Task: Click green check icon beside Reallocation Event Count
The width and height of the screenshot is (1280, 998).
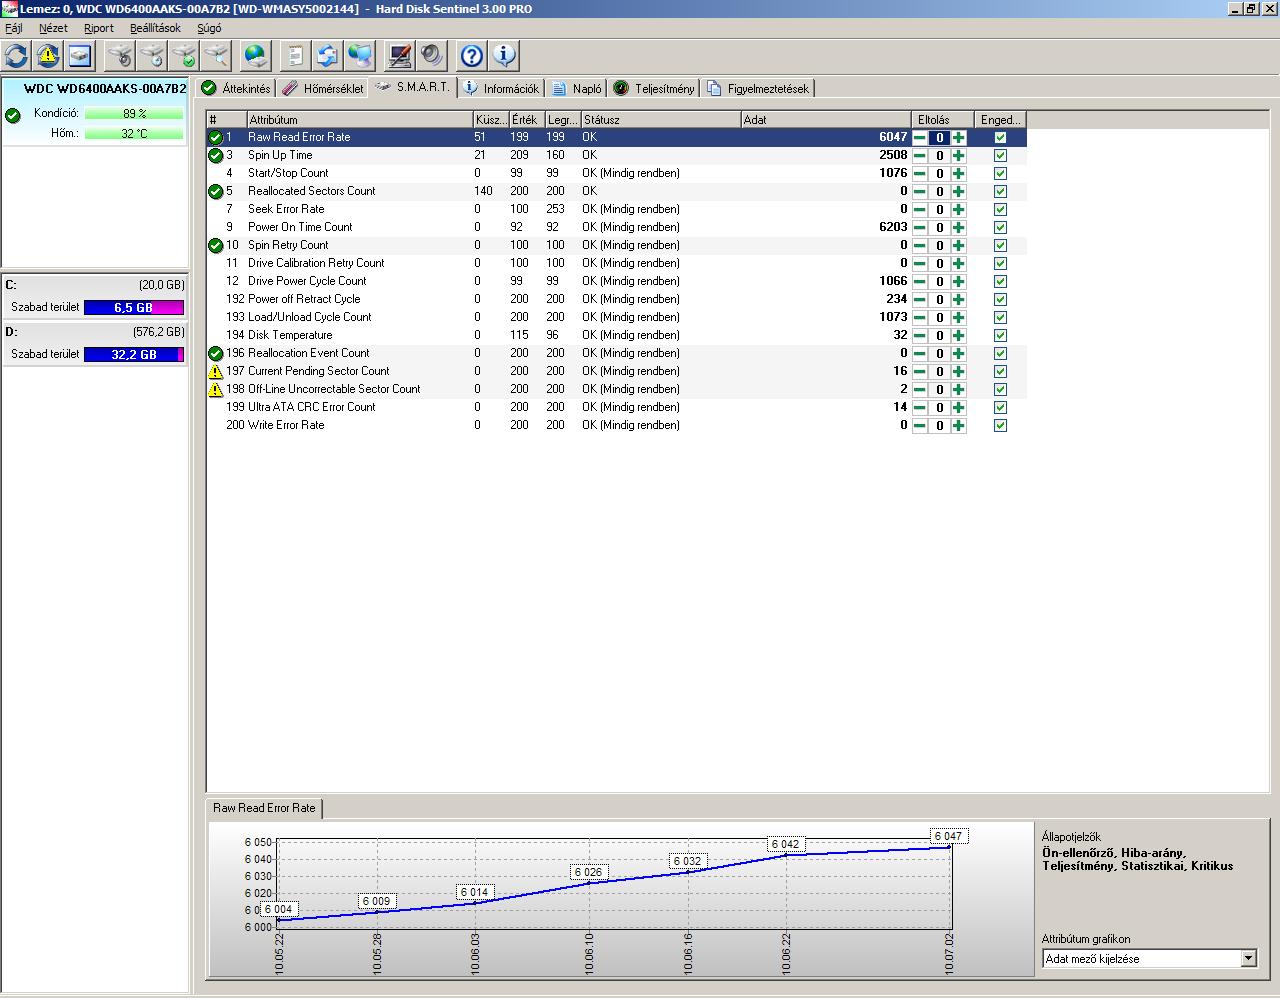Action: pyautogui.click(x=215, y=353)
